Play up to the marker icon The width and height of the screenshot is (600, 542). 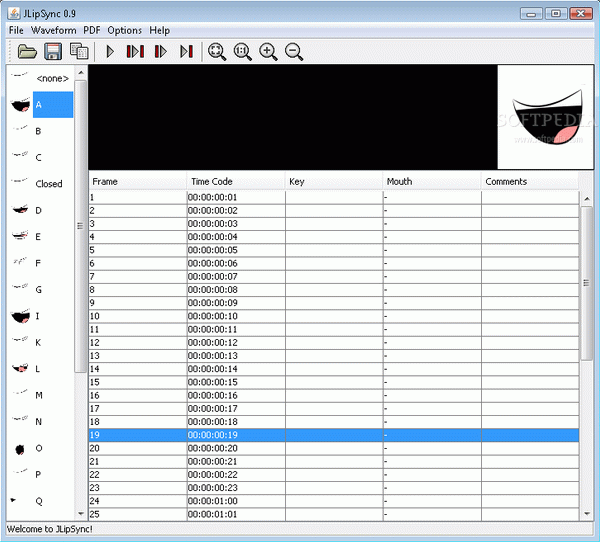186,51
